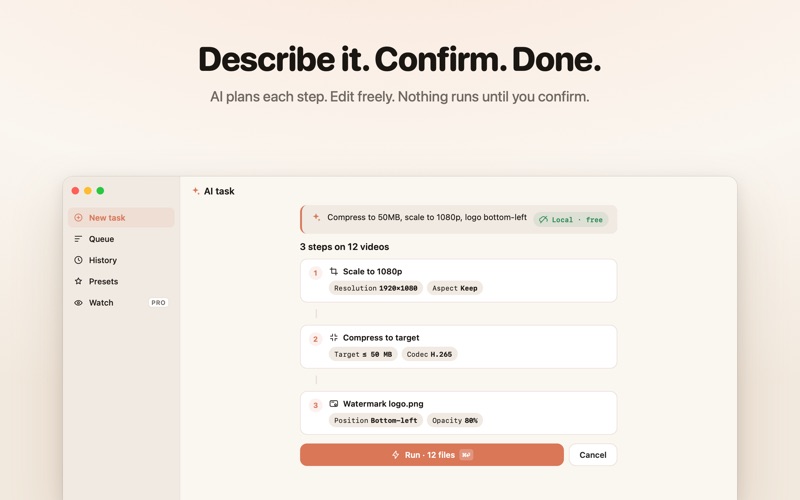The height and width of the screenshot is (500, 800).
Task: Click the History clock icon
Action: tap(78, 260)
